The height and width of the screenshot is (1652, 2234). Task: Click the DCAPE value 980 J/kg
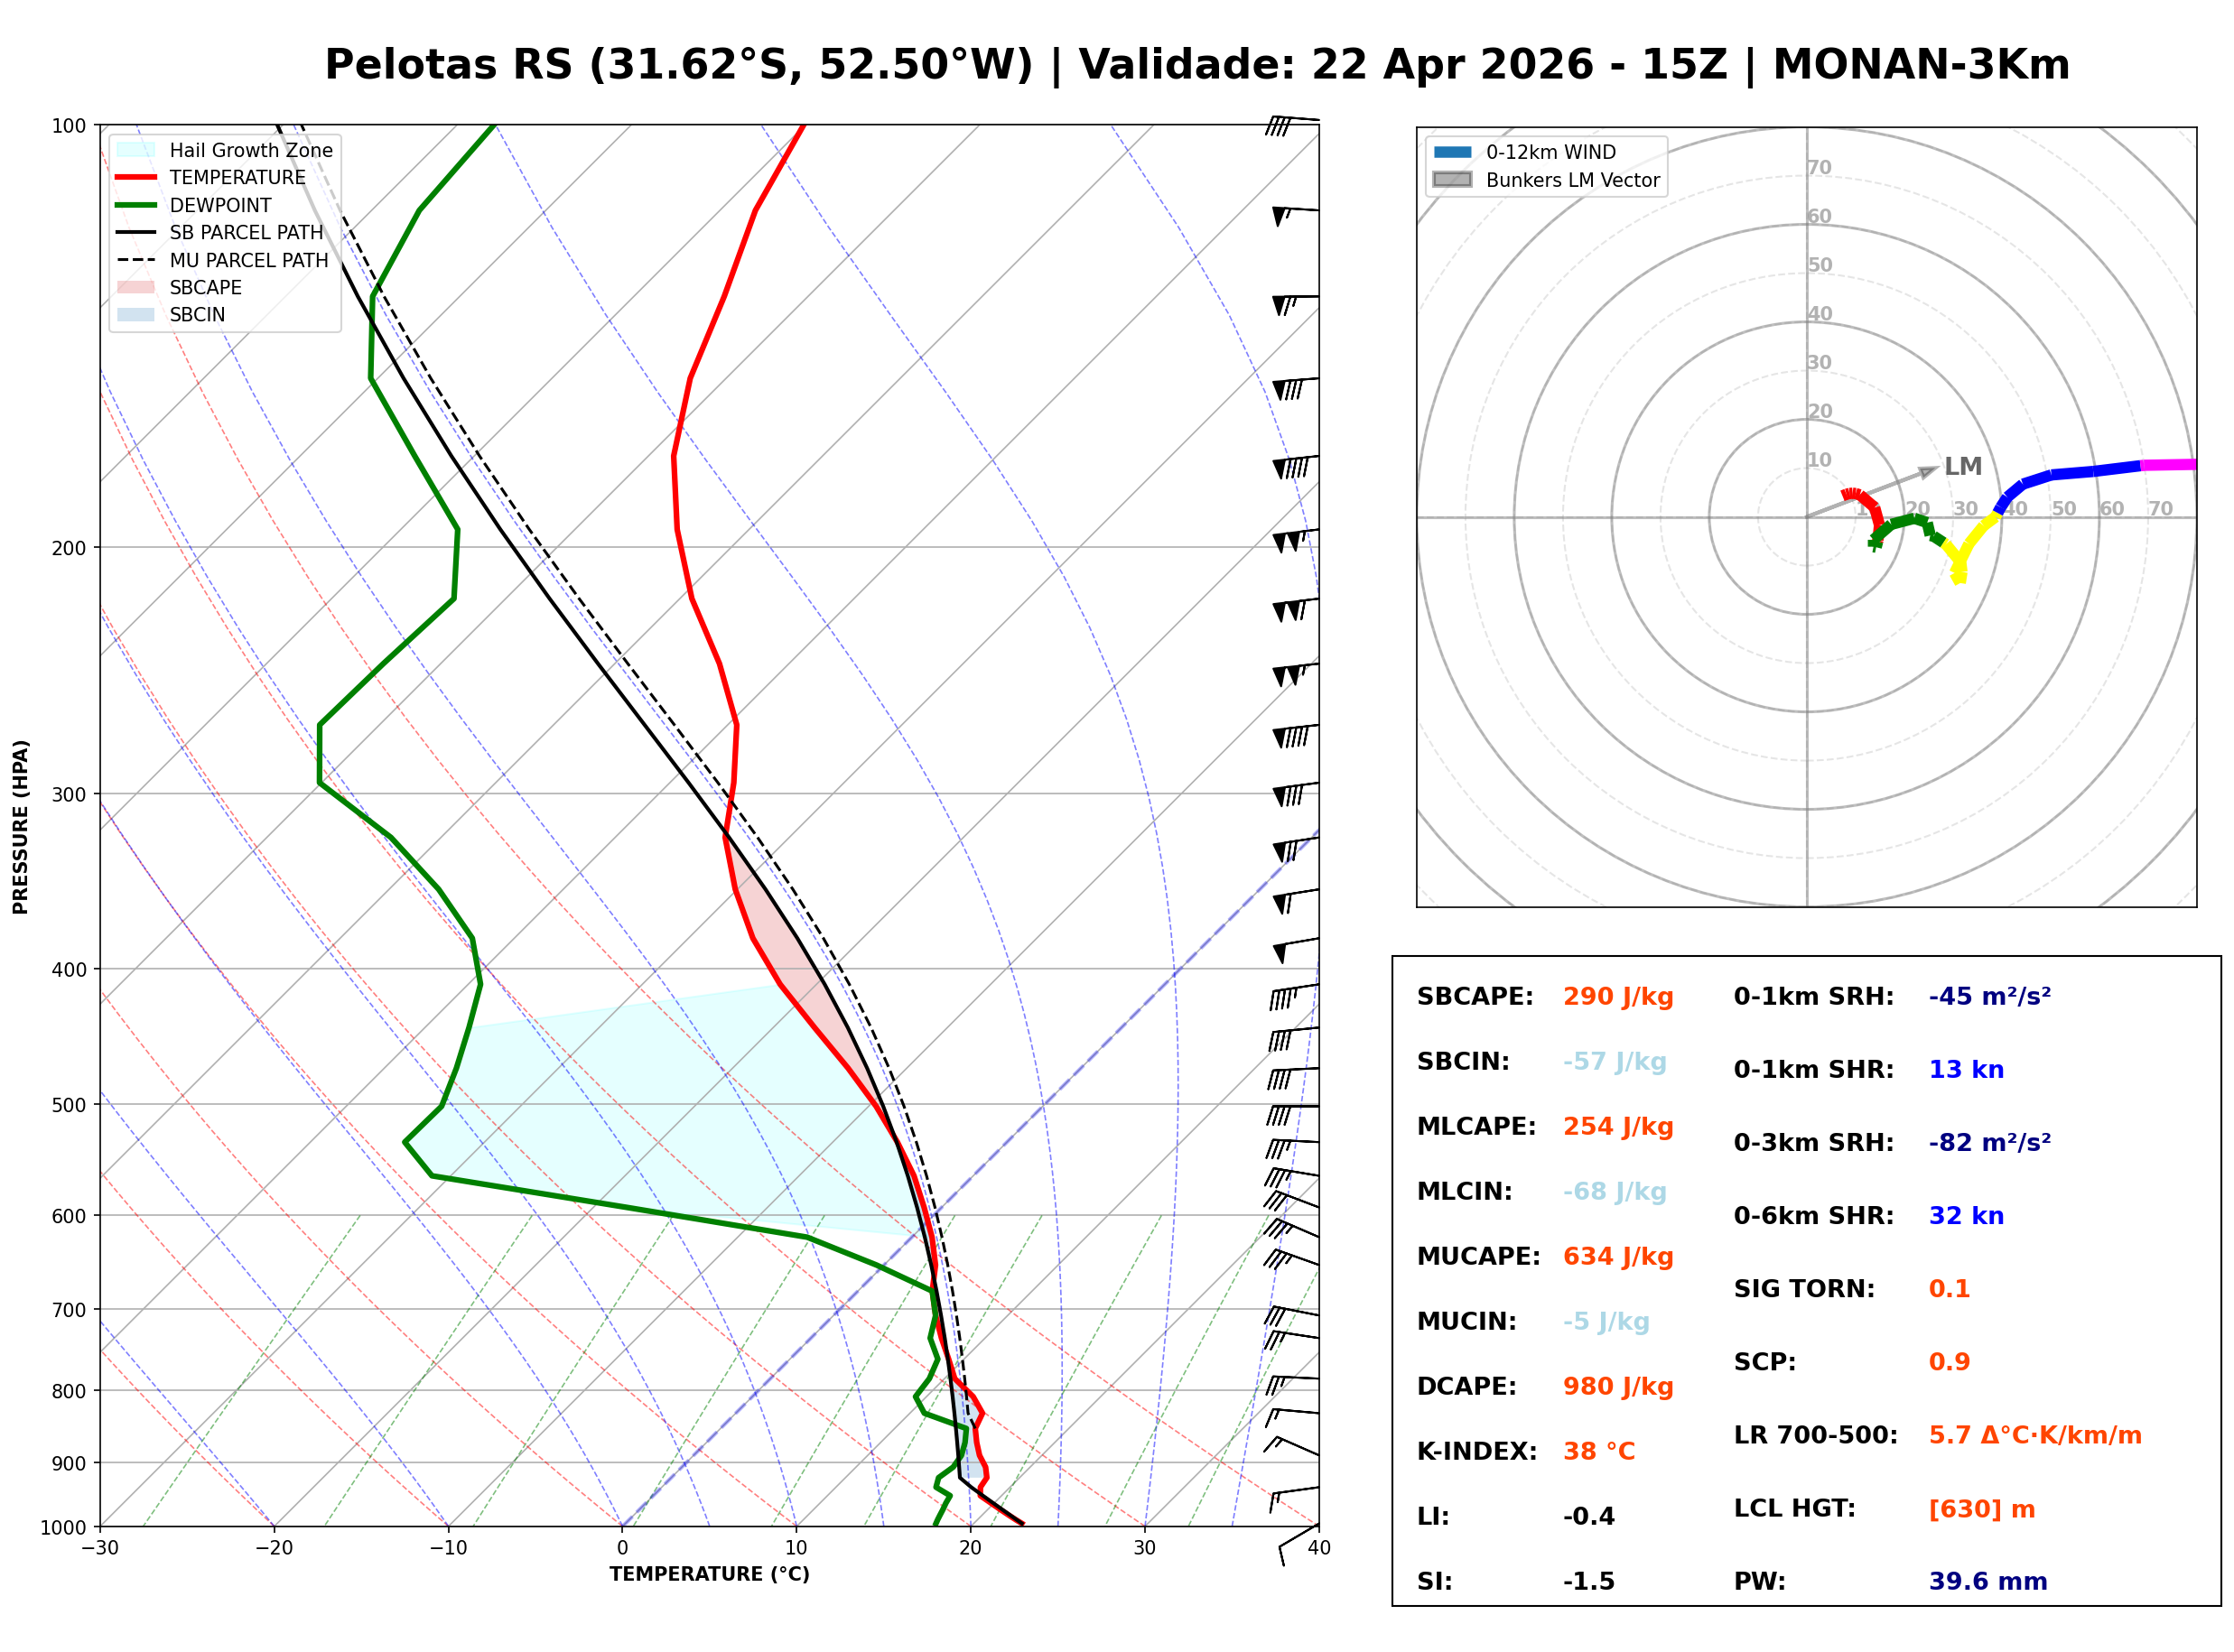[x=1618, y=1387]
